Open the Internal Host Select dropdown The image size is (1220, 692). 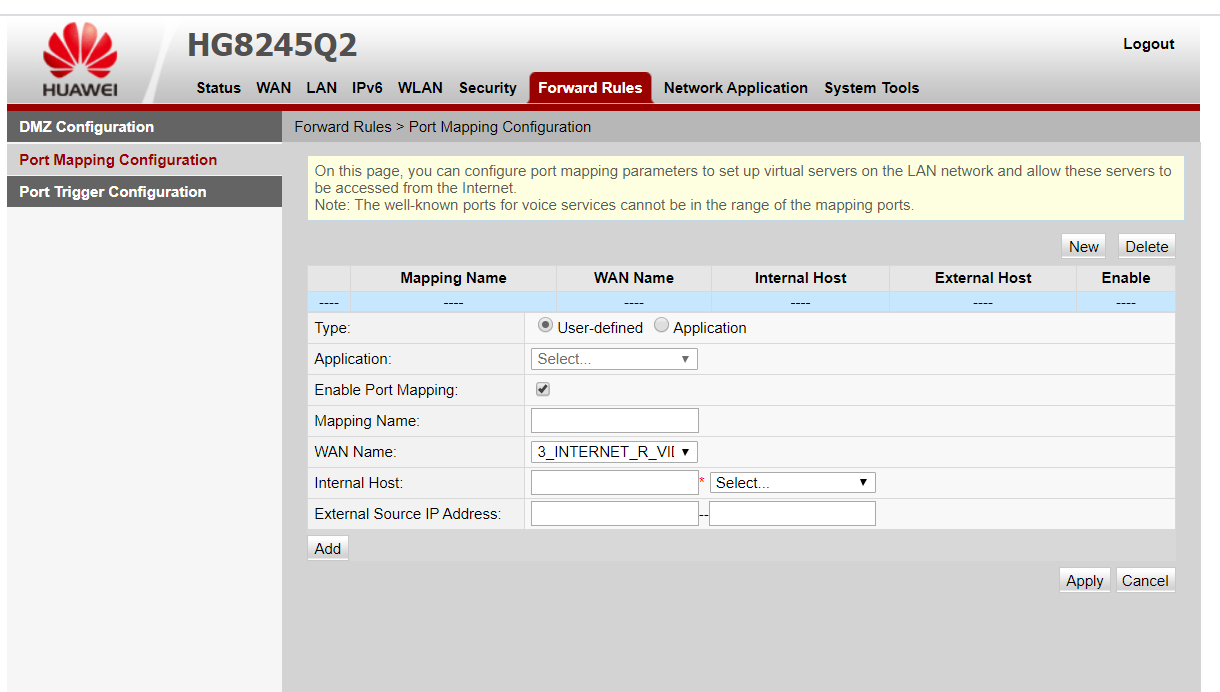(792, 483)
